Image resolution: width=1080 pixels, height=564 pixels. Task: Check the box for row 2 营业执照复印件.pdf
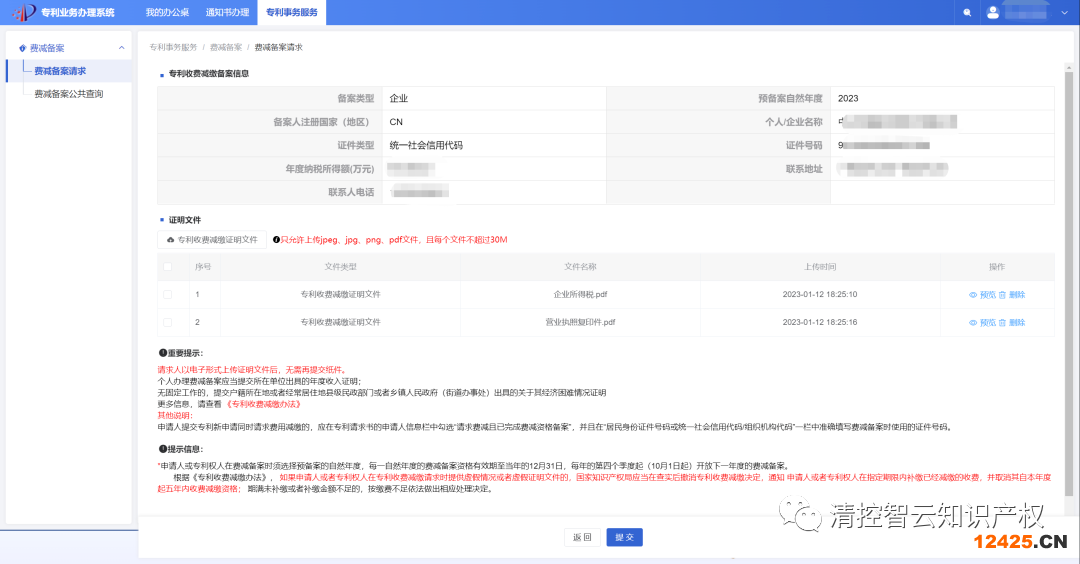(x=168, y=323)
